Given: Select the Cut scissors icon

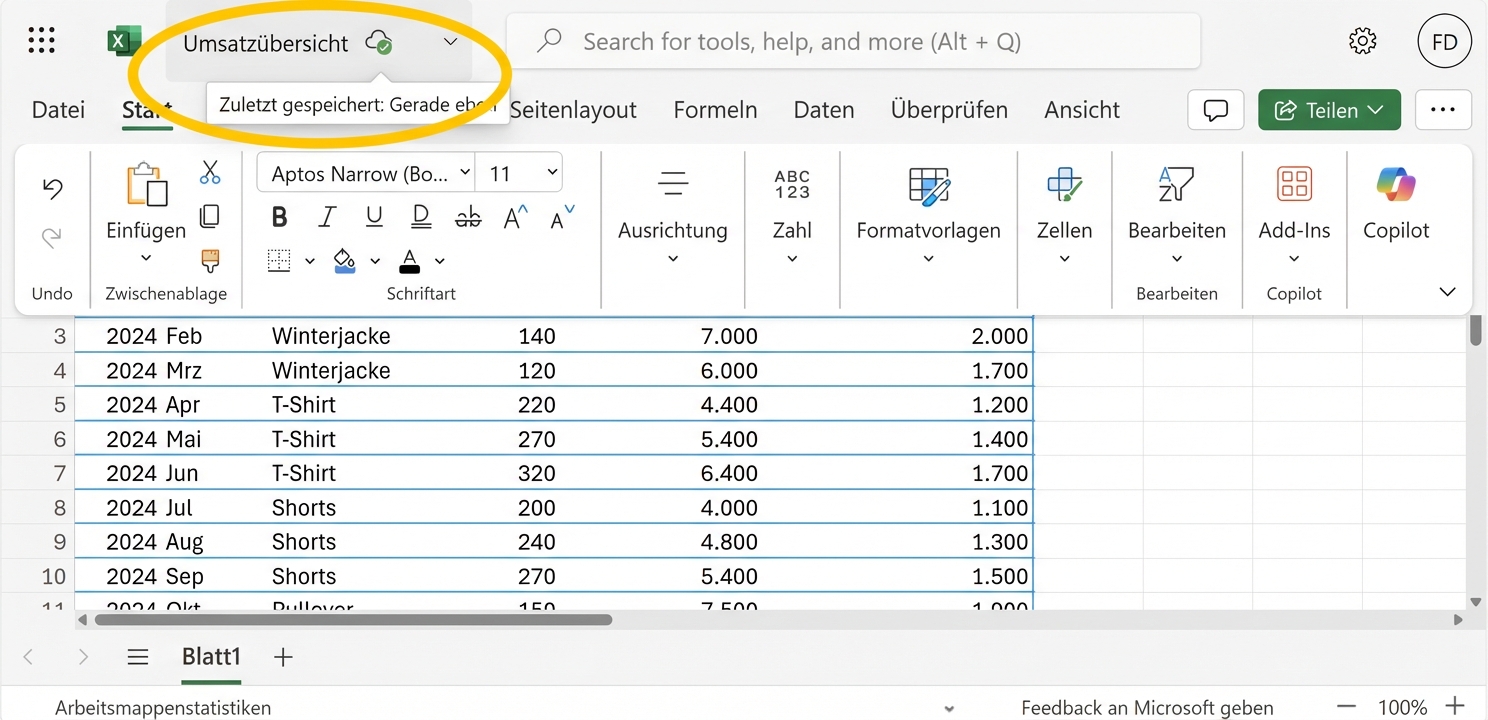Looking at the screenshot, I should 210,172.
